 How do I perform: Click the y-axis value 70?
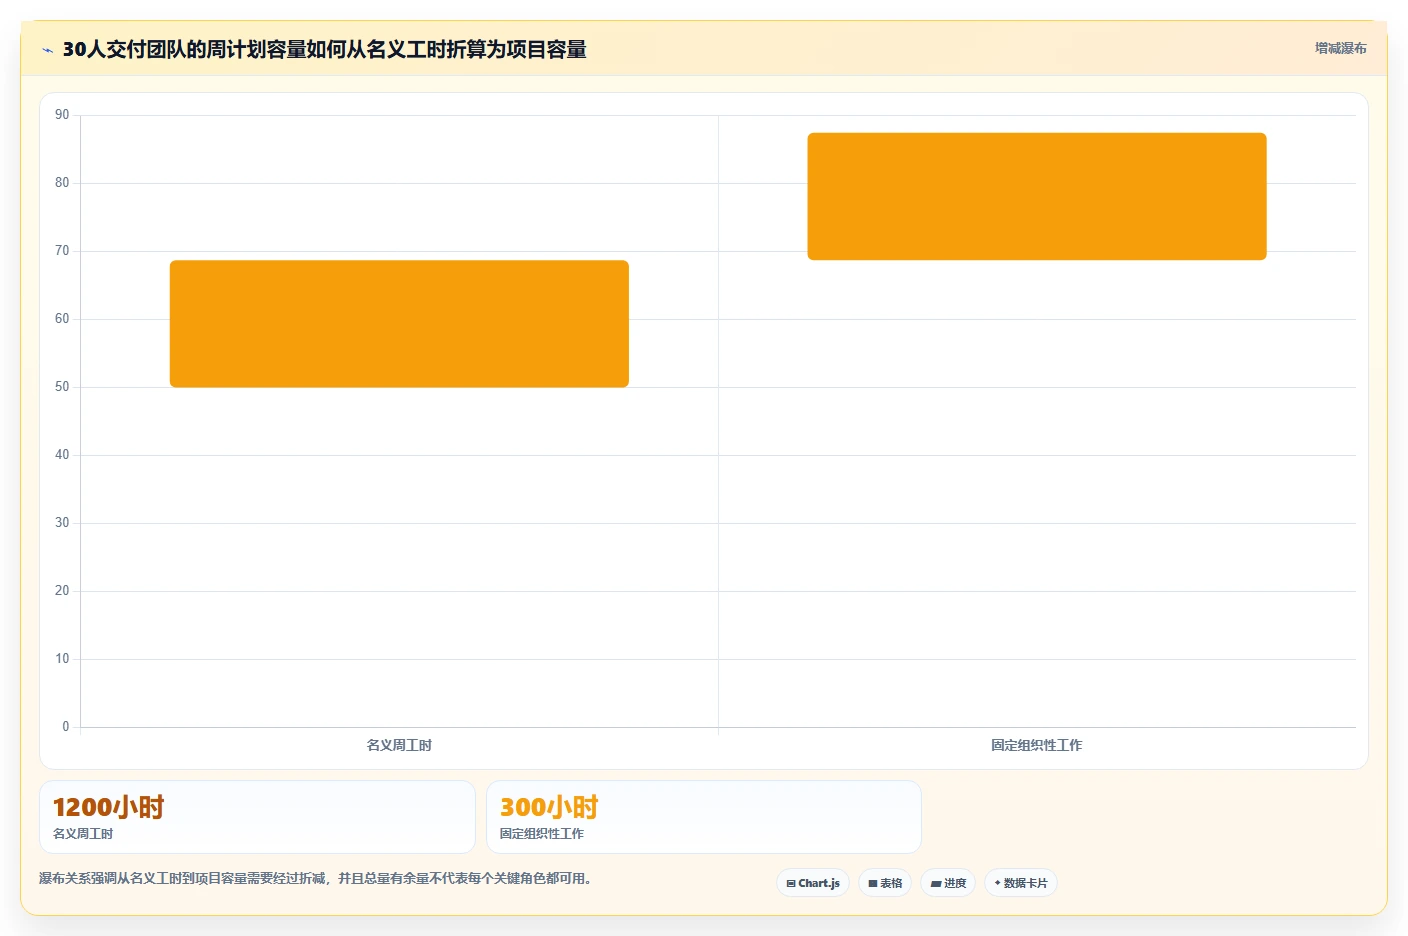(x=62, y=251)
